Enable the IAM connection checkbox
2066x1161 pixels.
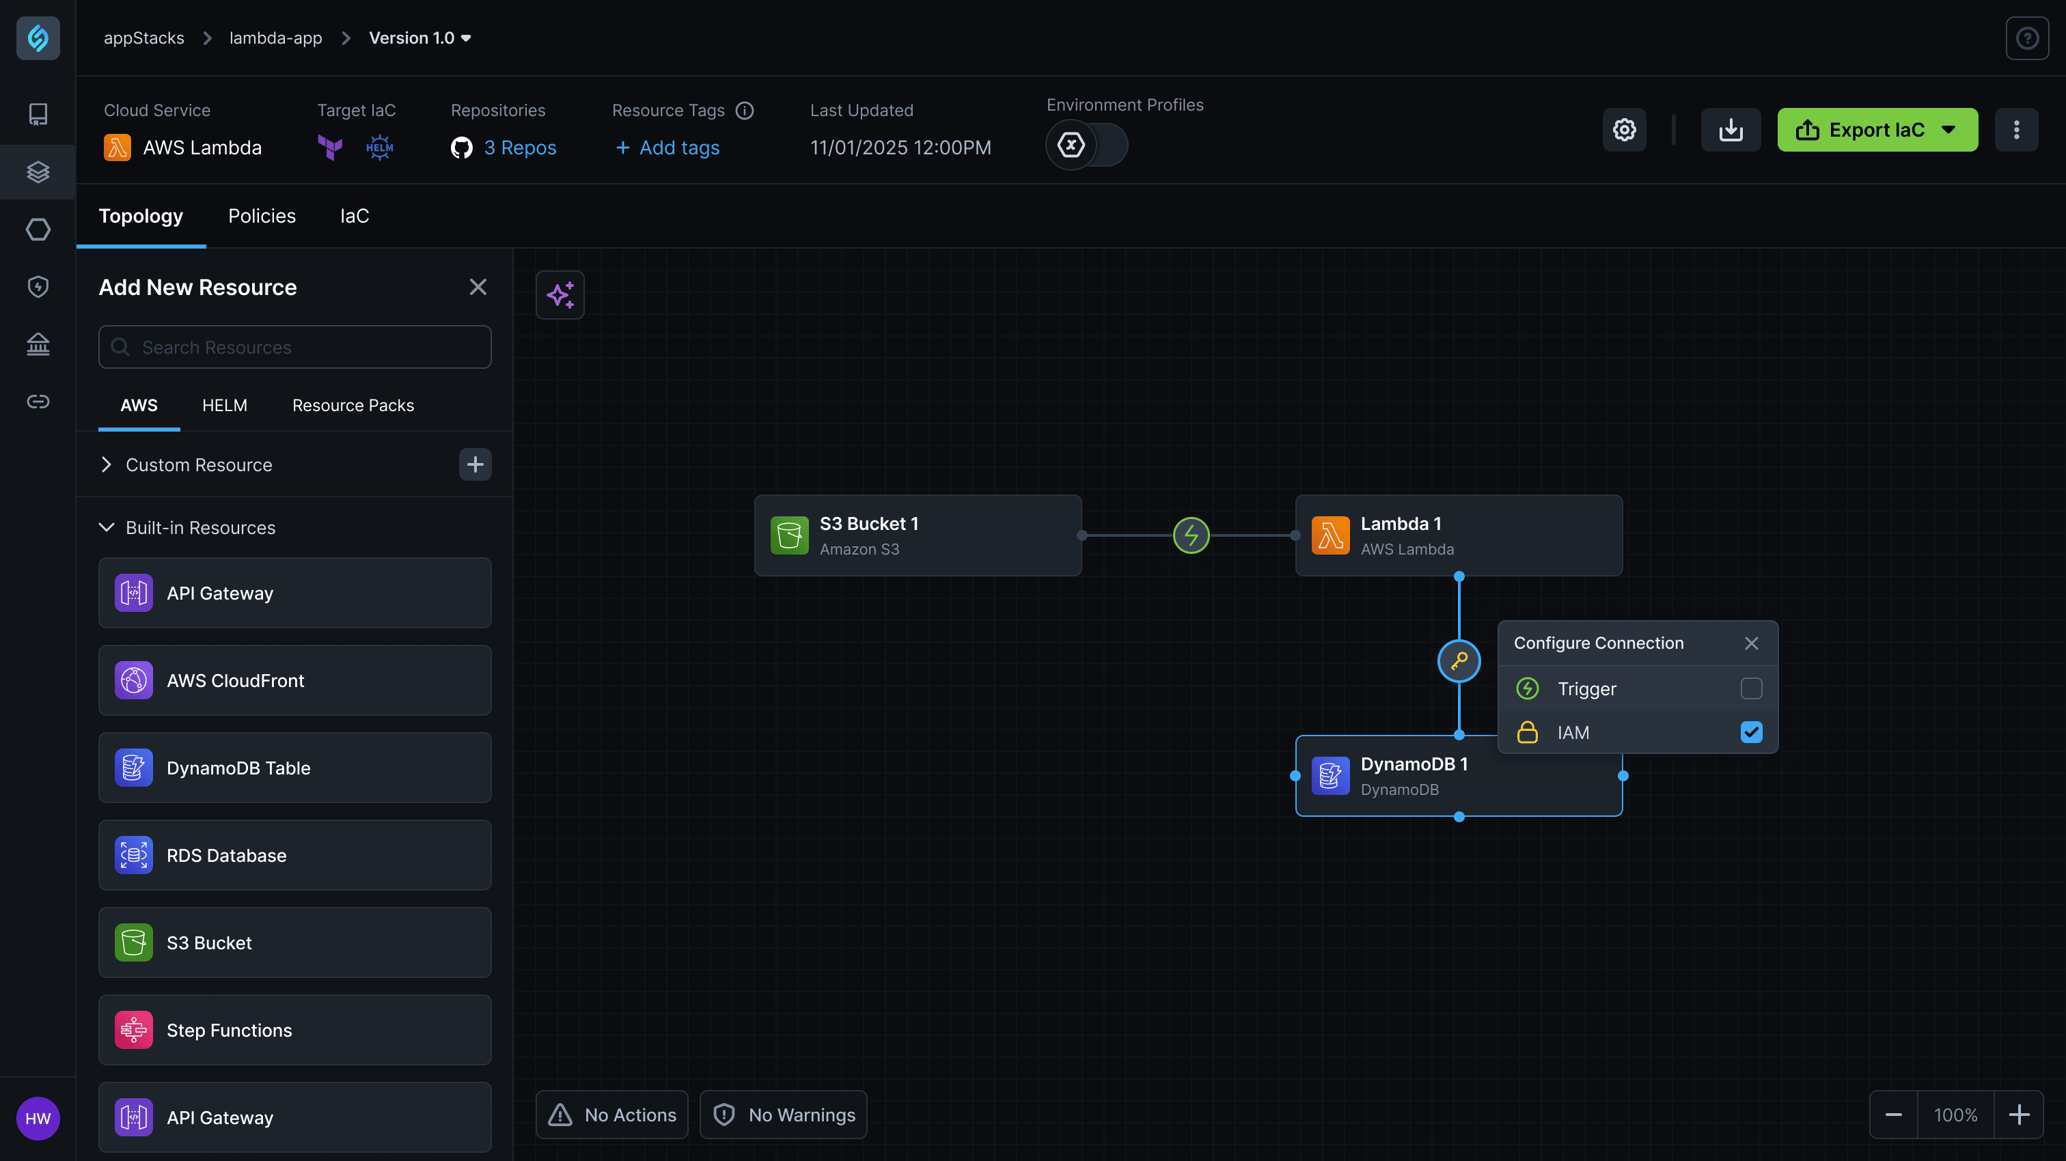(1751, 732)
